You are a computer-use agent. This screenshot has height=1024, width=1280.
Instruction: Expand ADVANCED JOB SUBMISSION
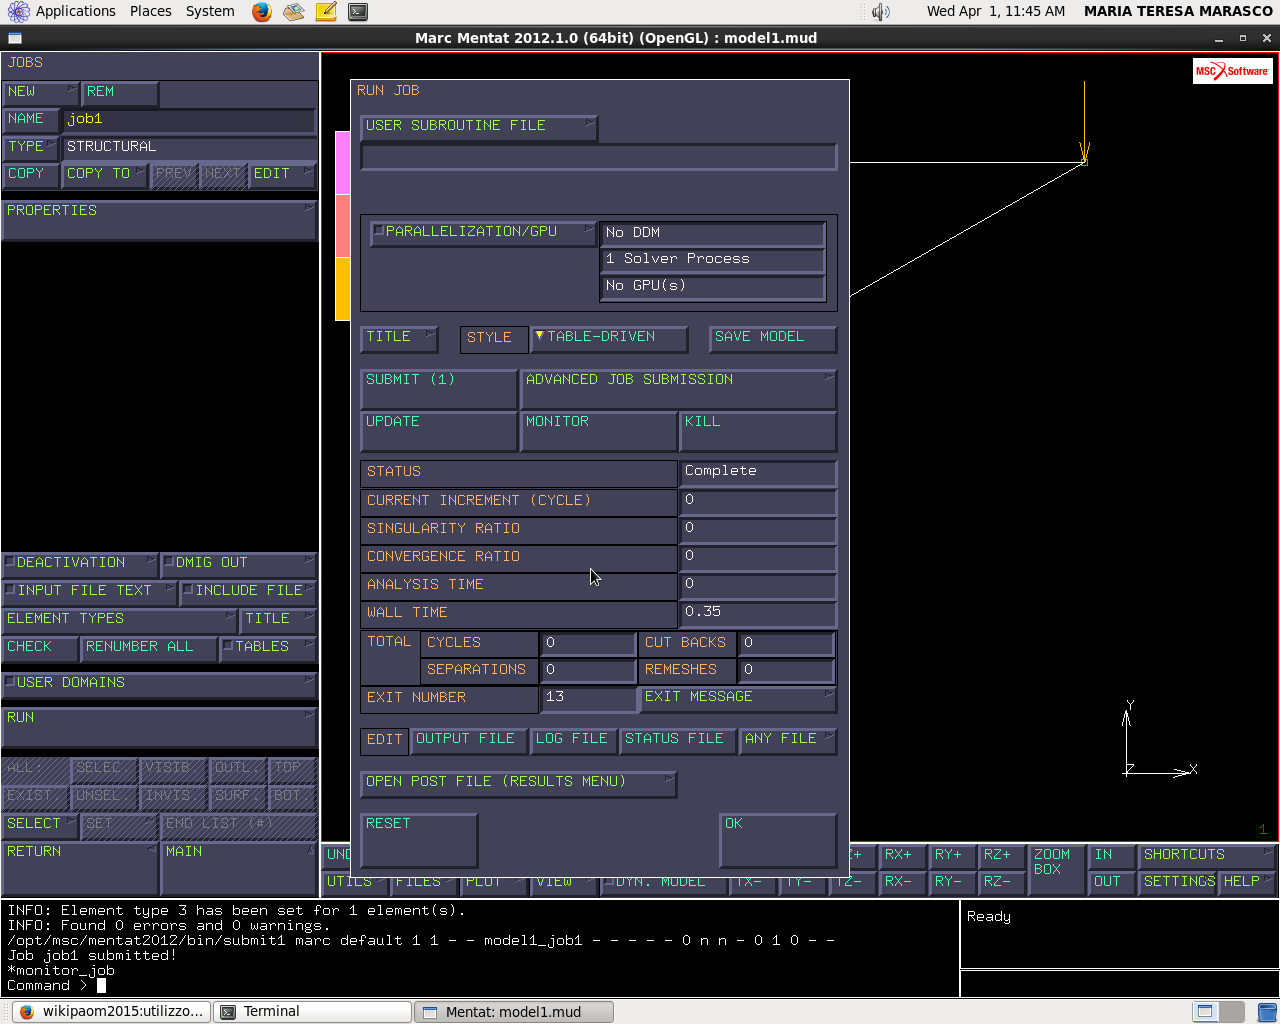678,388
